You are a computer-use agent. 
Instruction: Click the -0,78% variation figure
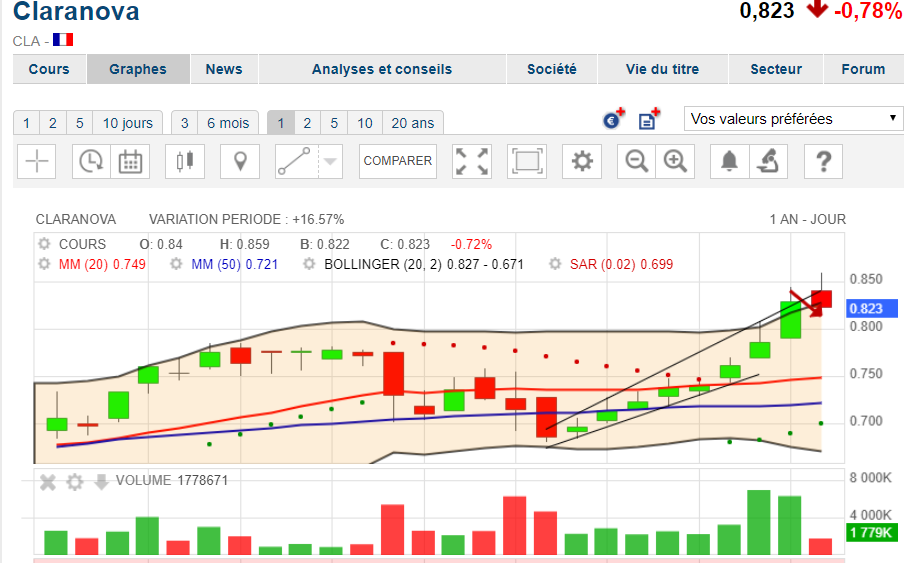(868, 11)
